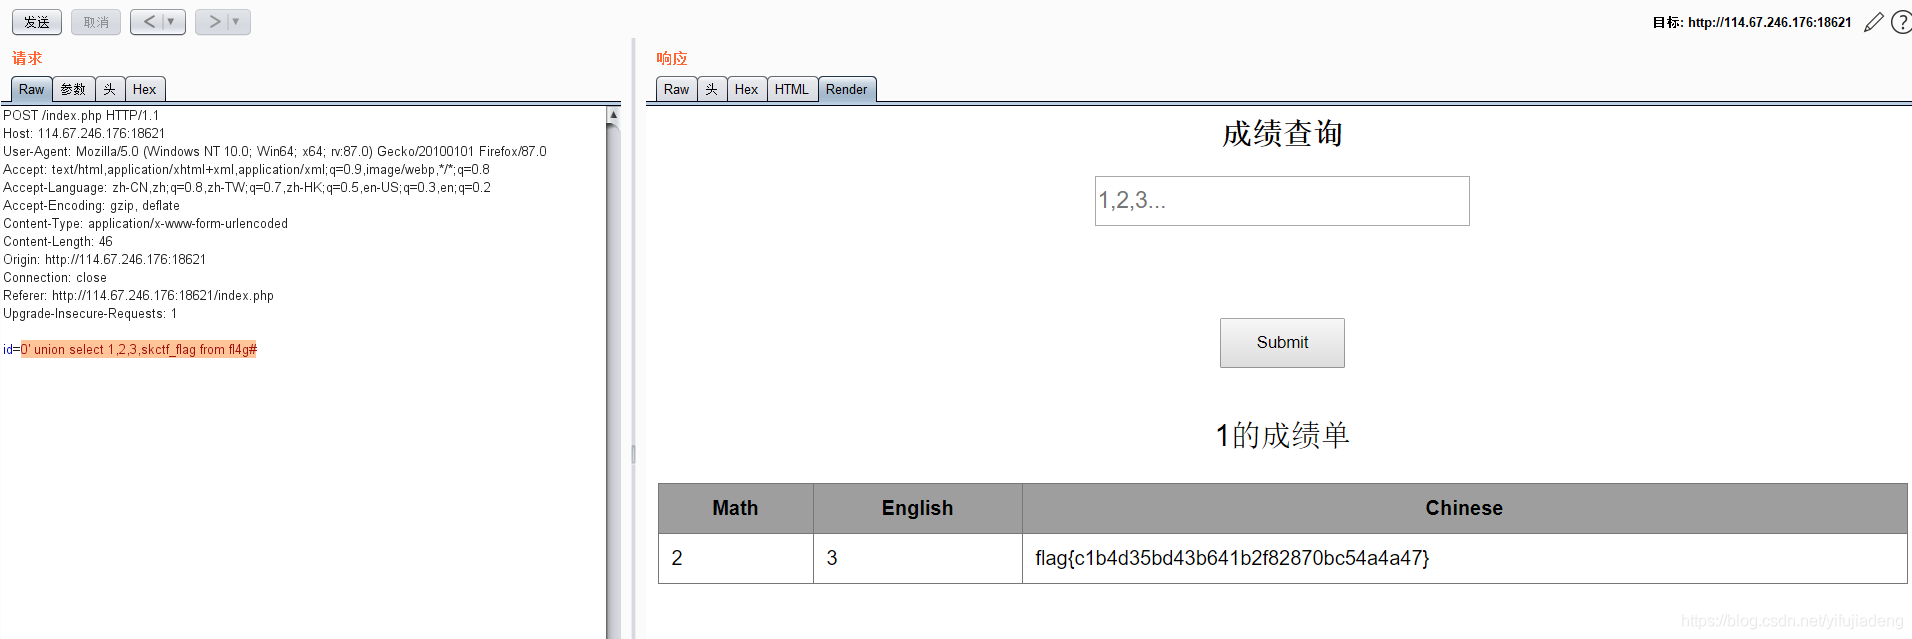Click the Upgrade-Insecure-Requests line
This screenshot has height=639, width=1912.
(90, 313)
